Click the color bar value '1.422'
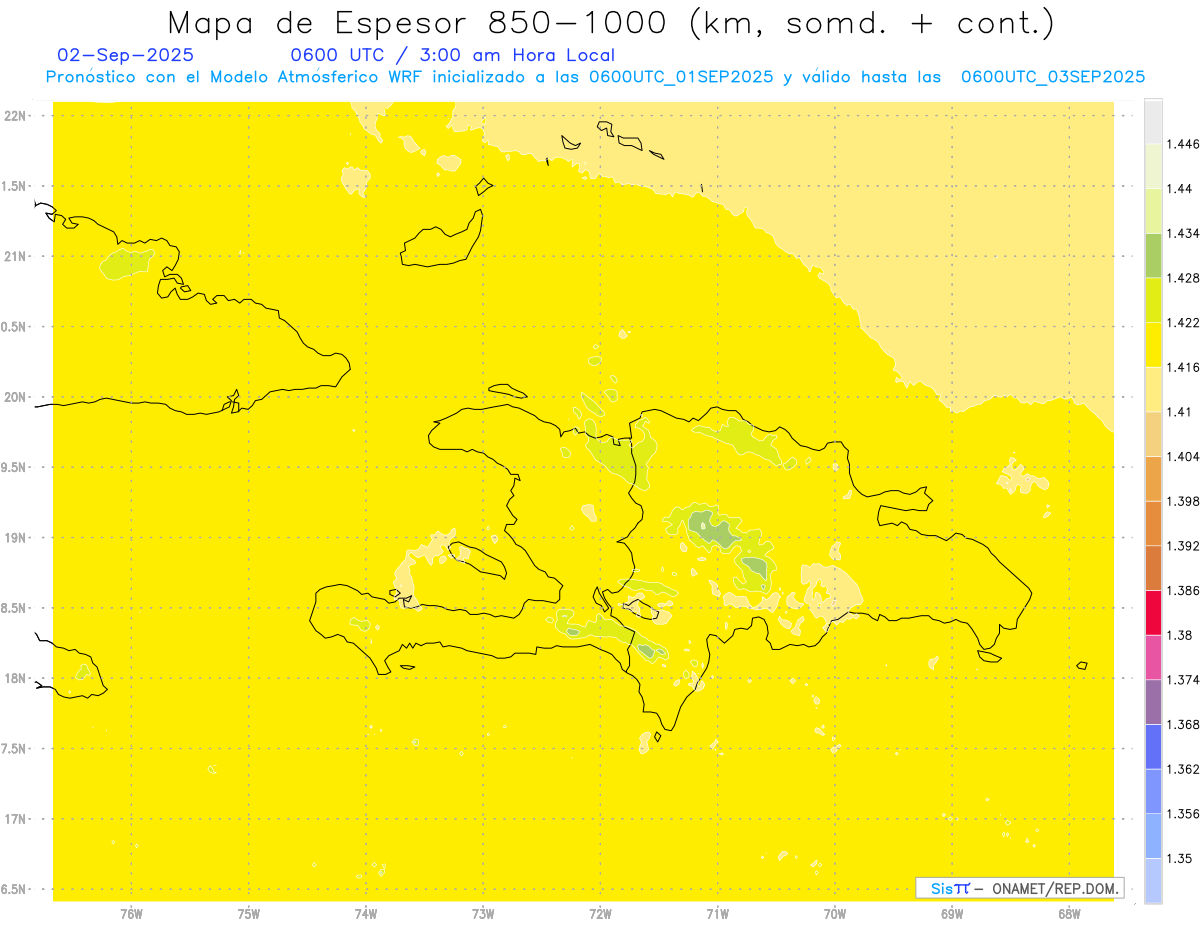The image size is (1200, 927). coord(1184,322)
